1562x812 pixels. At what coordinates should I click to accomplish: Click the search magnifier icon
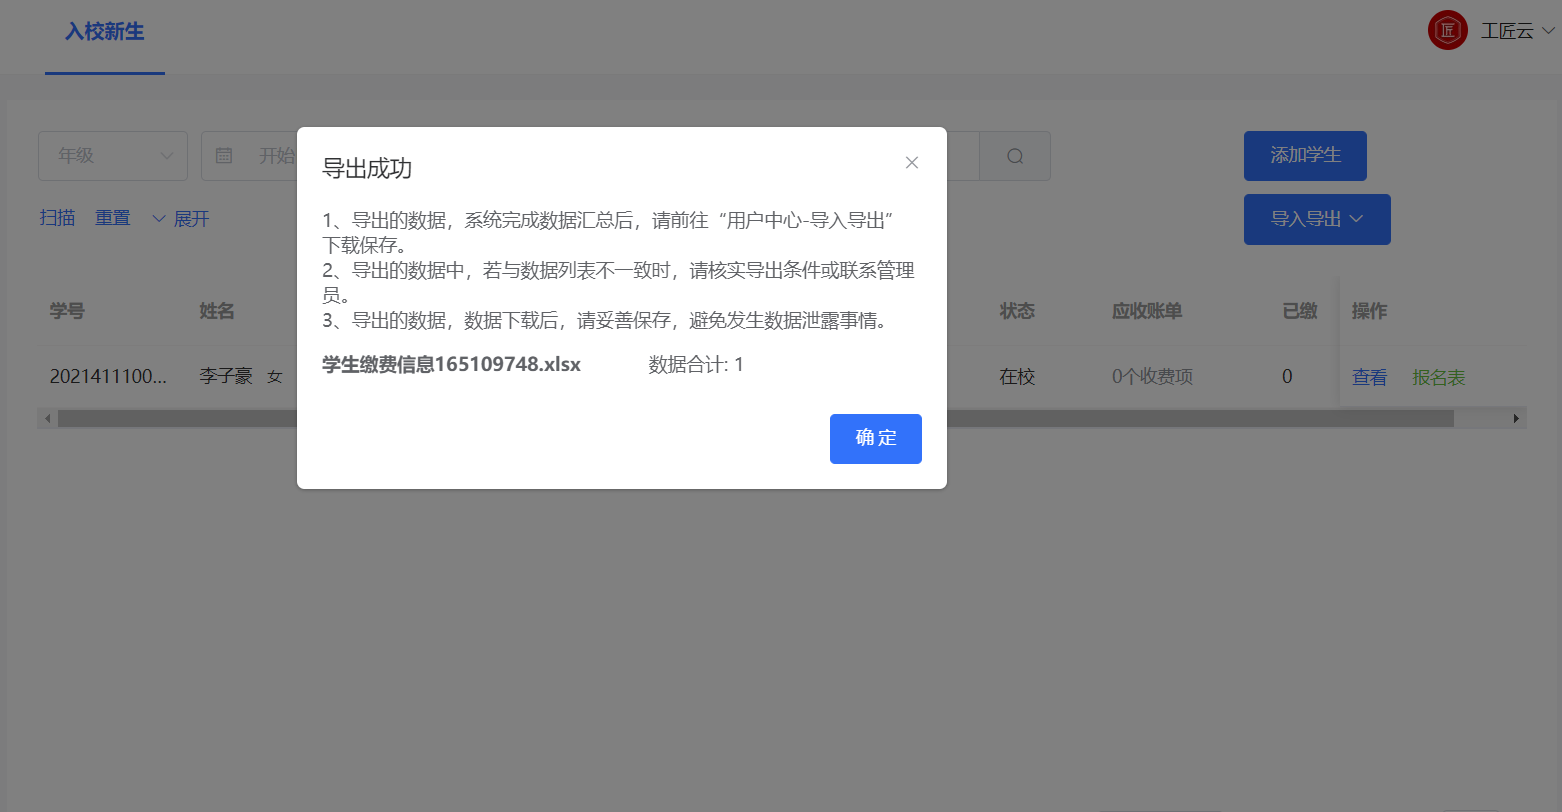[1015, 156]
